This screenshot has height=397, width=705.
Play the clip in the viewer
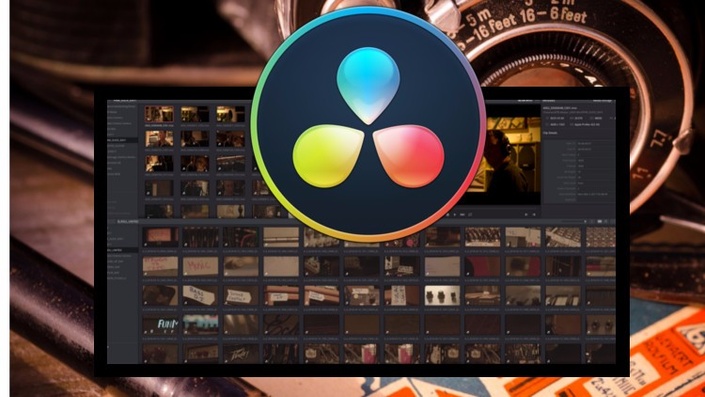pyautogui.click(x=455, y=214)
